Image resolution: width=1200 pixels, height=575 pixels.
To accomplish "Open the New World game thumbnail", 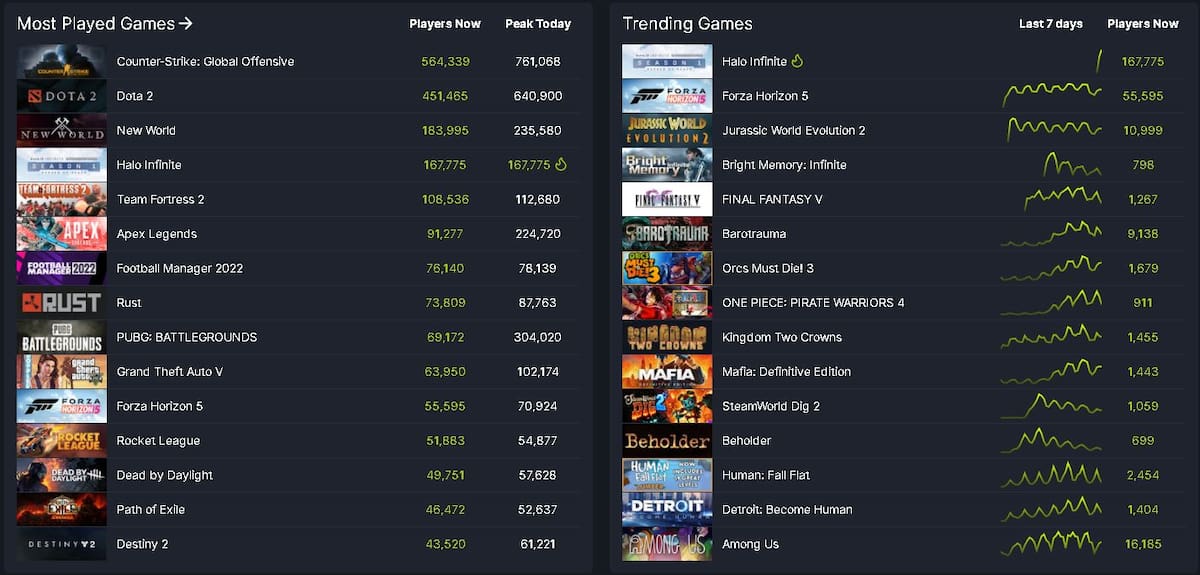I will tap(61, 131).
